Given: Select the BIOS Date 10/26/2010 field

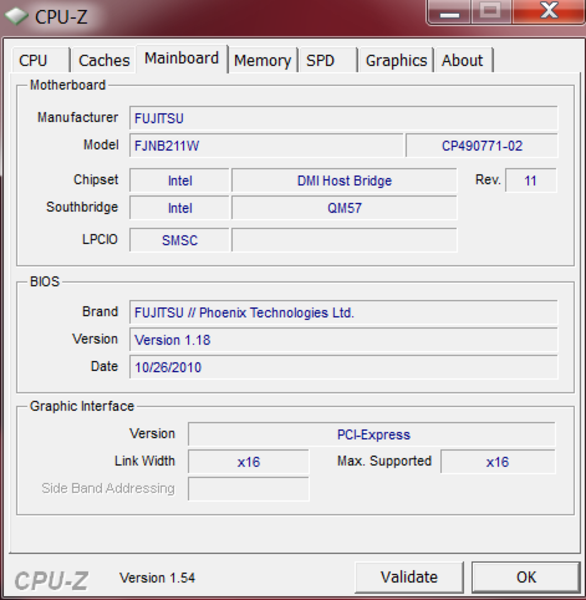Looking at the screenshot, I should pos(343,367).
